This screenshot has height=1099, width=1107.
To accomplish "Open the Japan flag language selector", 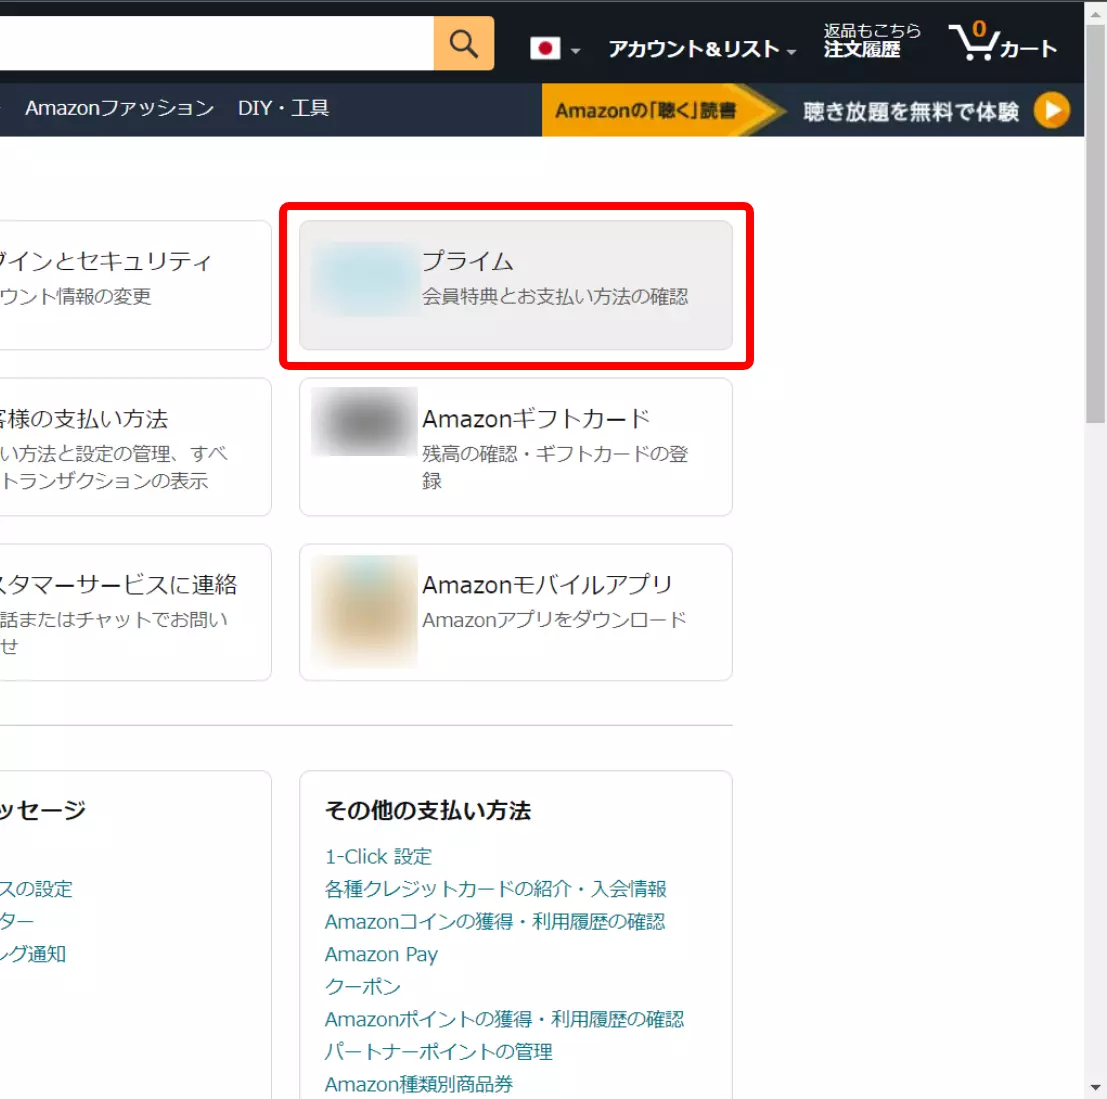I will click(554, 49).
